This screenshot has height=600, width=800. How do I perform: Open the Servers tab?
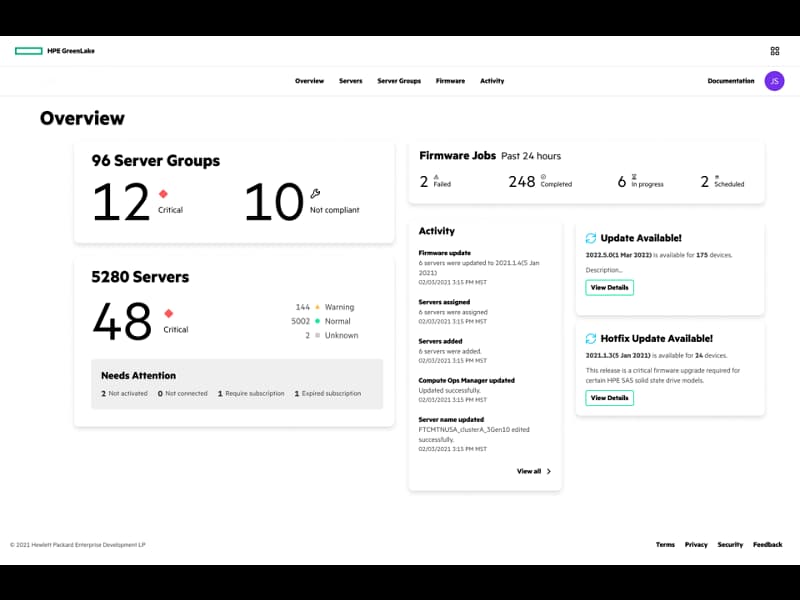tap(351, 81)
